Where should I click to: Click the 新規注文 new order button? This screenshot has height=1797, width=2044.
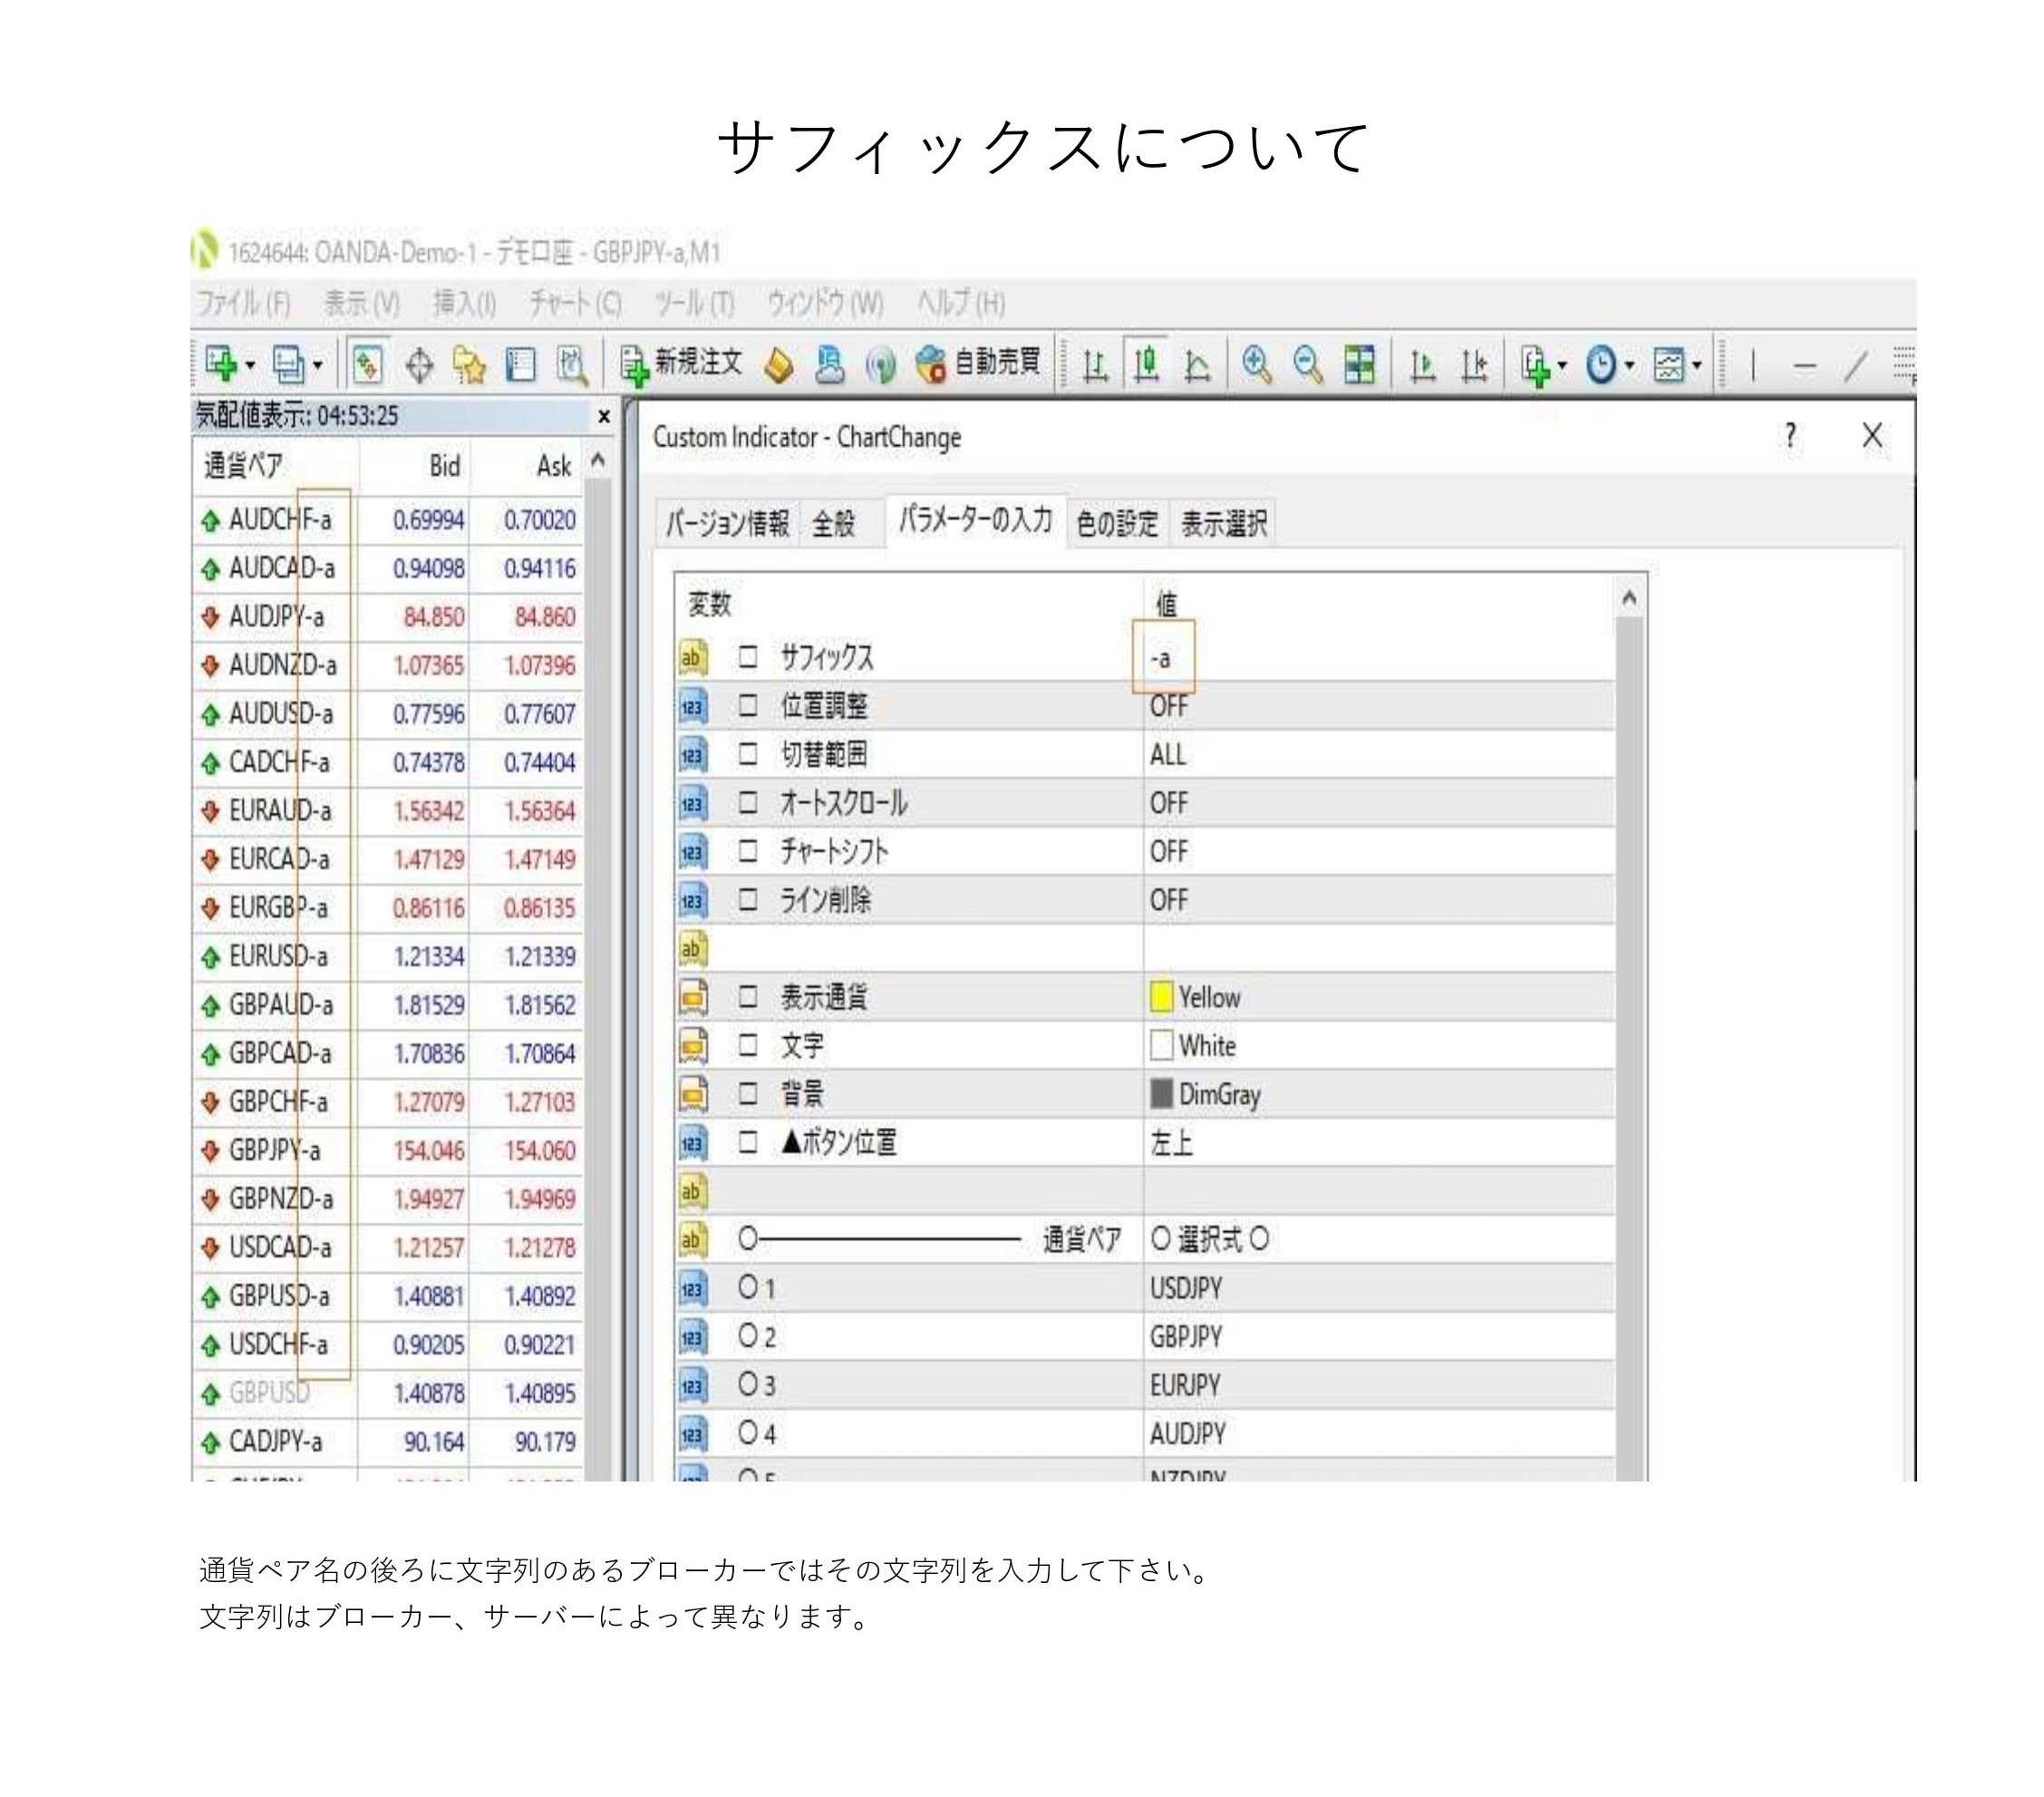tap(681, 364)
